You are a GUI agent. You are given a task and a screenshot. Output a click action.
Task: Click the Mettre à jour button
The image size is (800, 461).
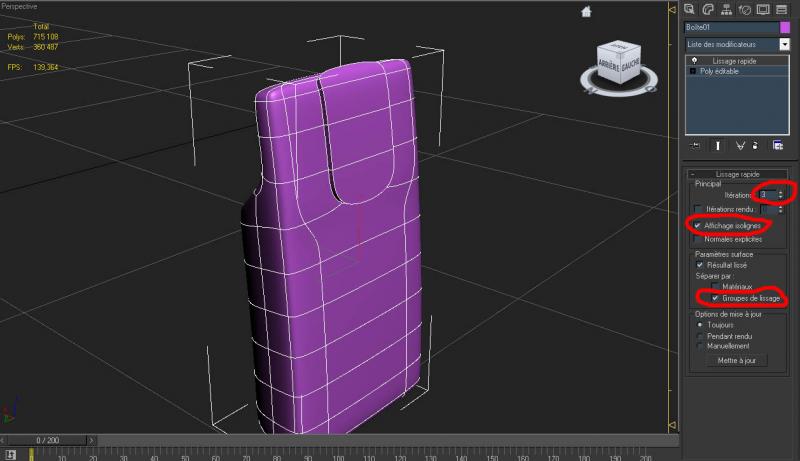coord(736,360)
